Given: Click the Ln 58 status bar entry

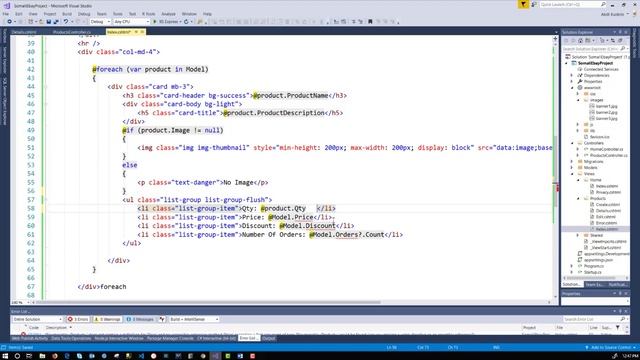Looking at the screenshot, I should click(391, 348).
